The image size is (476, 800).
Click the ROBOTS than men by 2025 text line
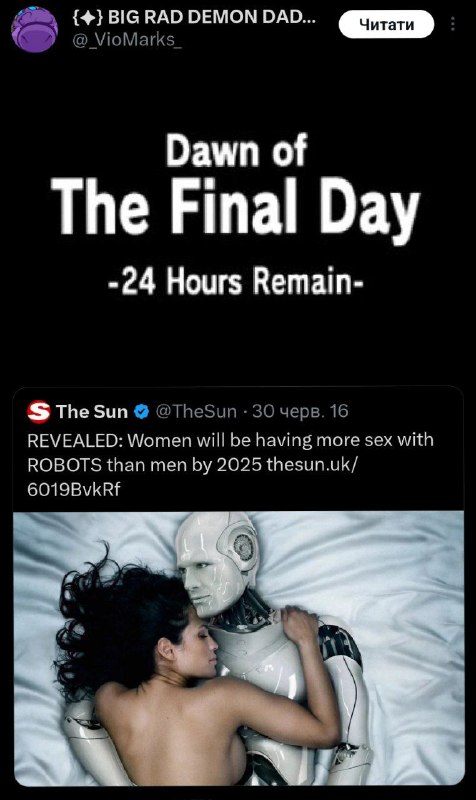(144, 465)
